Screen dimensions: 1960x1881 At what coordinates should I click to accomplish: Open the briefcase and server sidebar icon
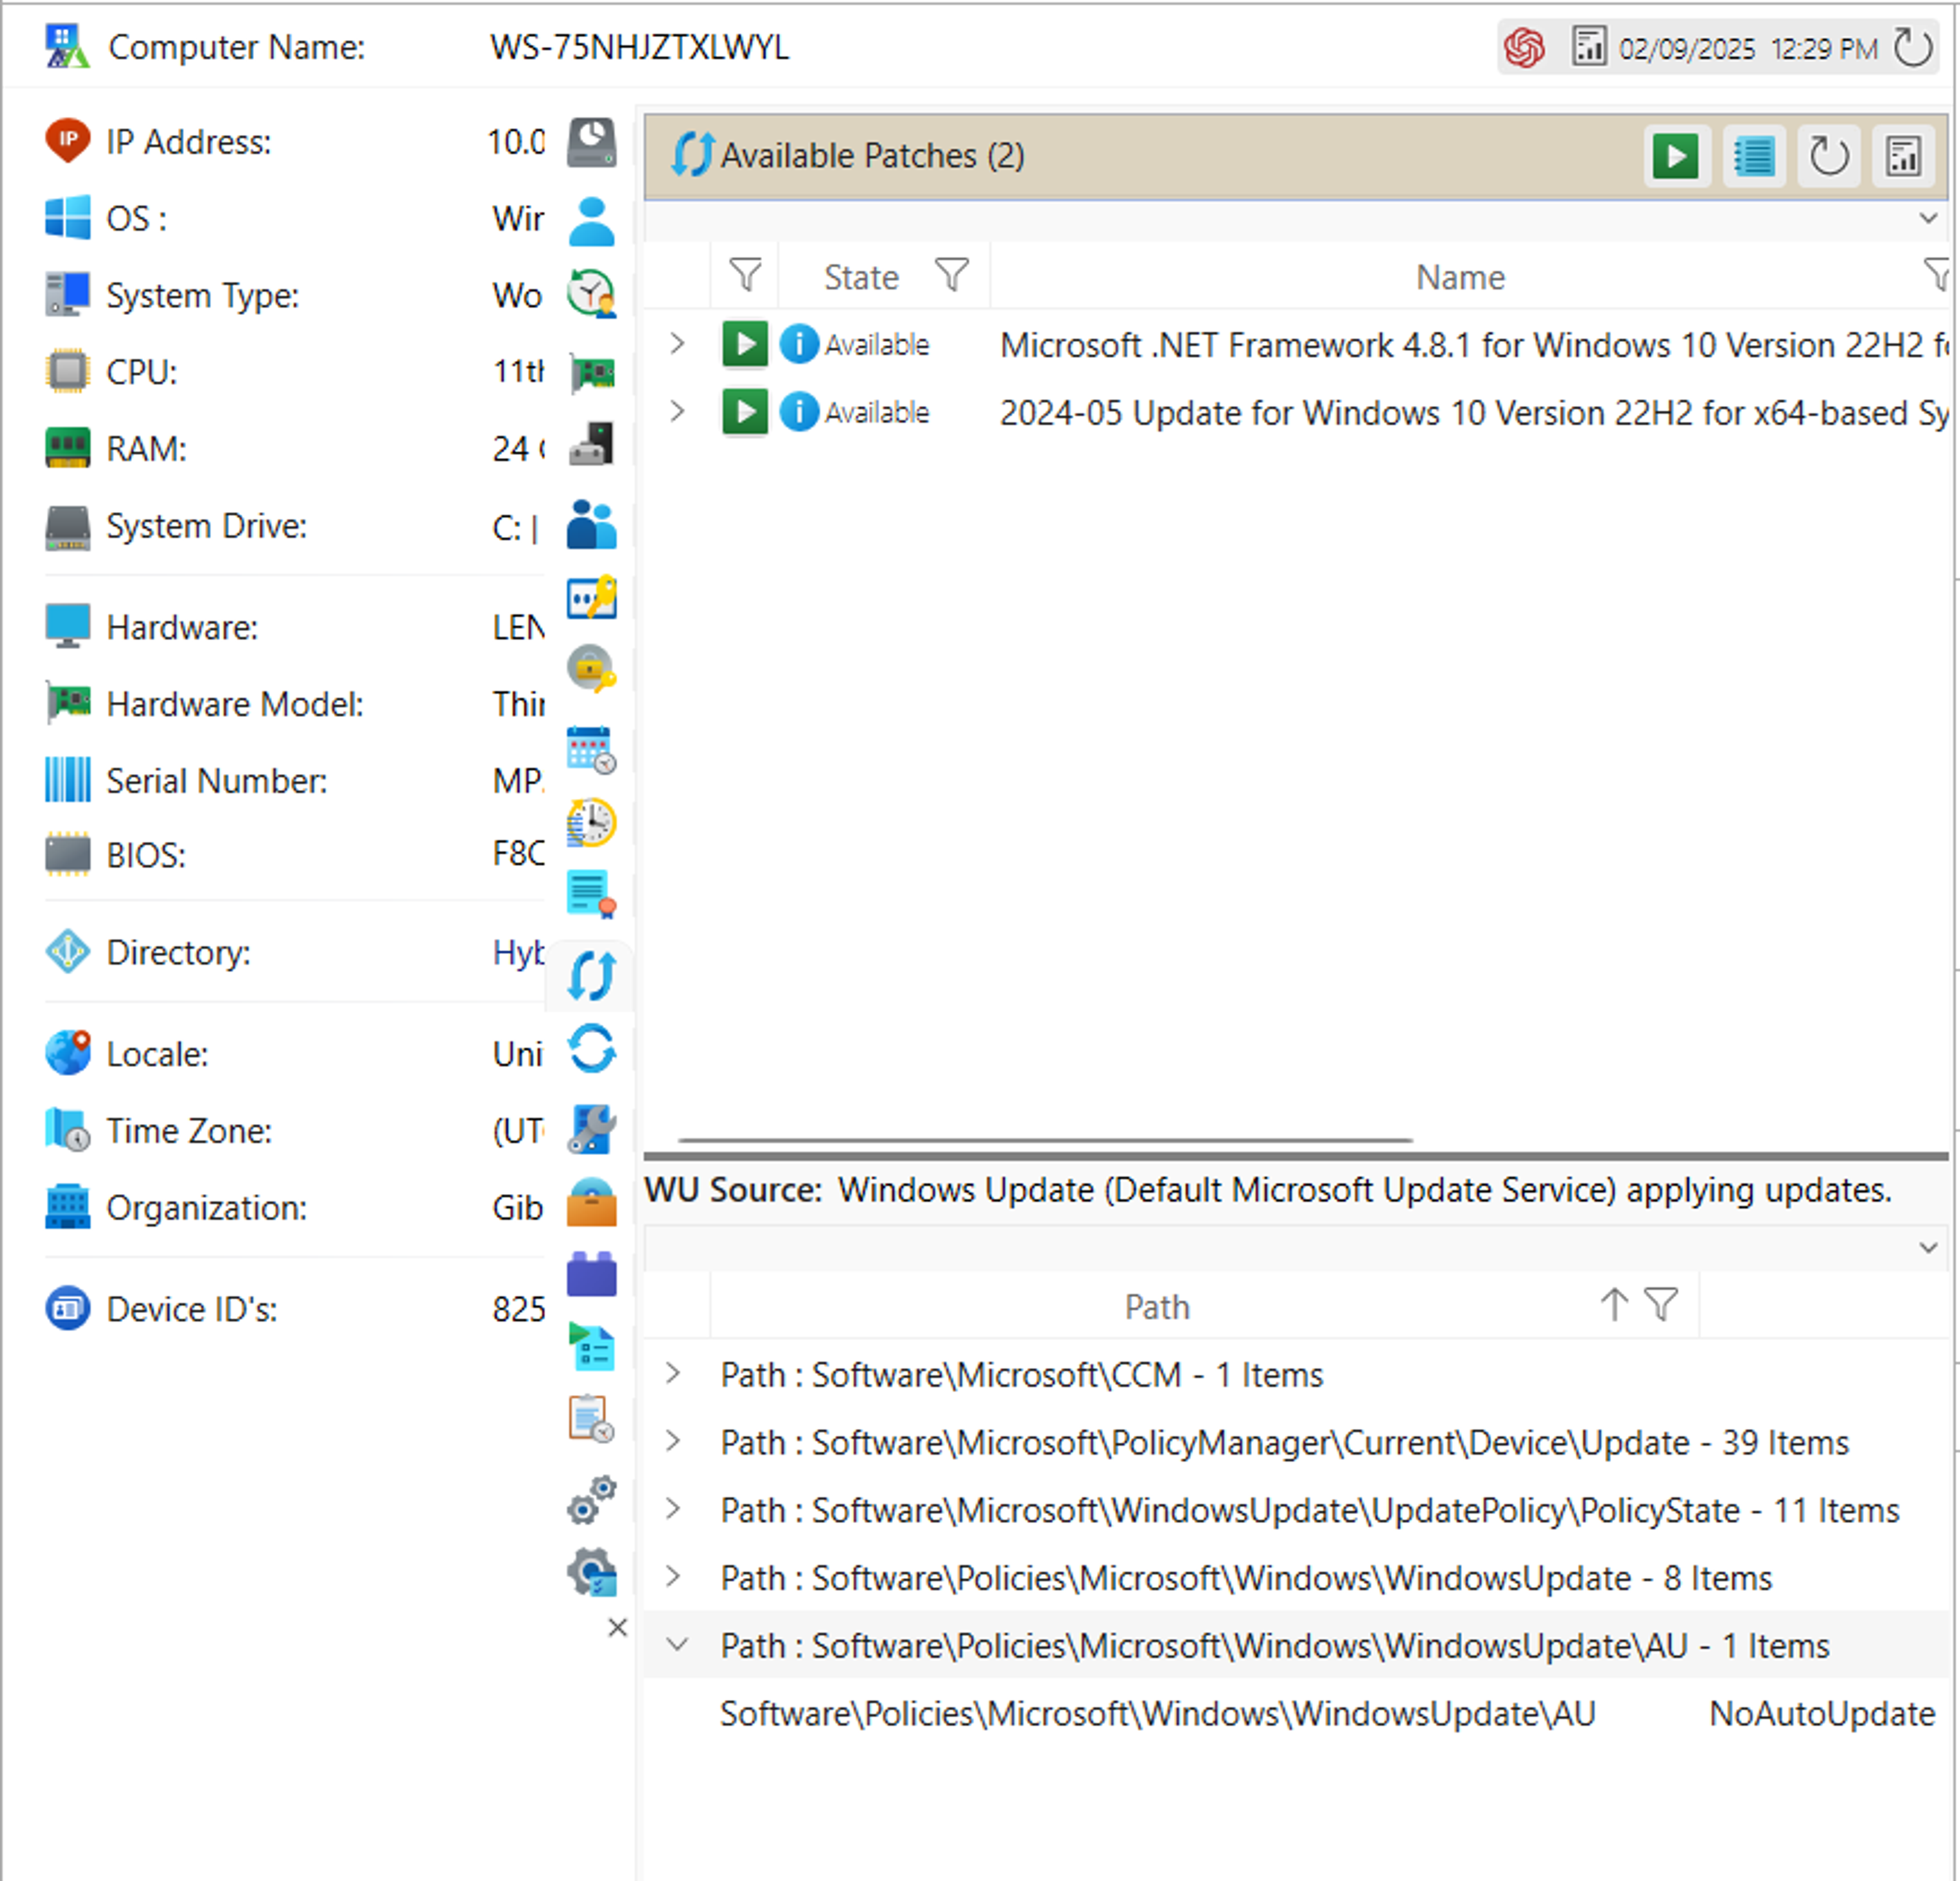[591, 444]
